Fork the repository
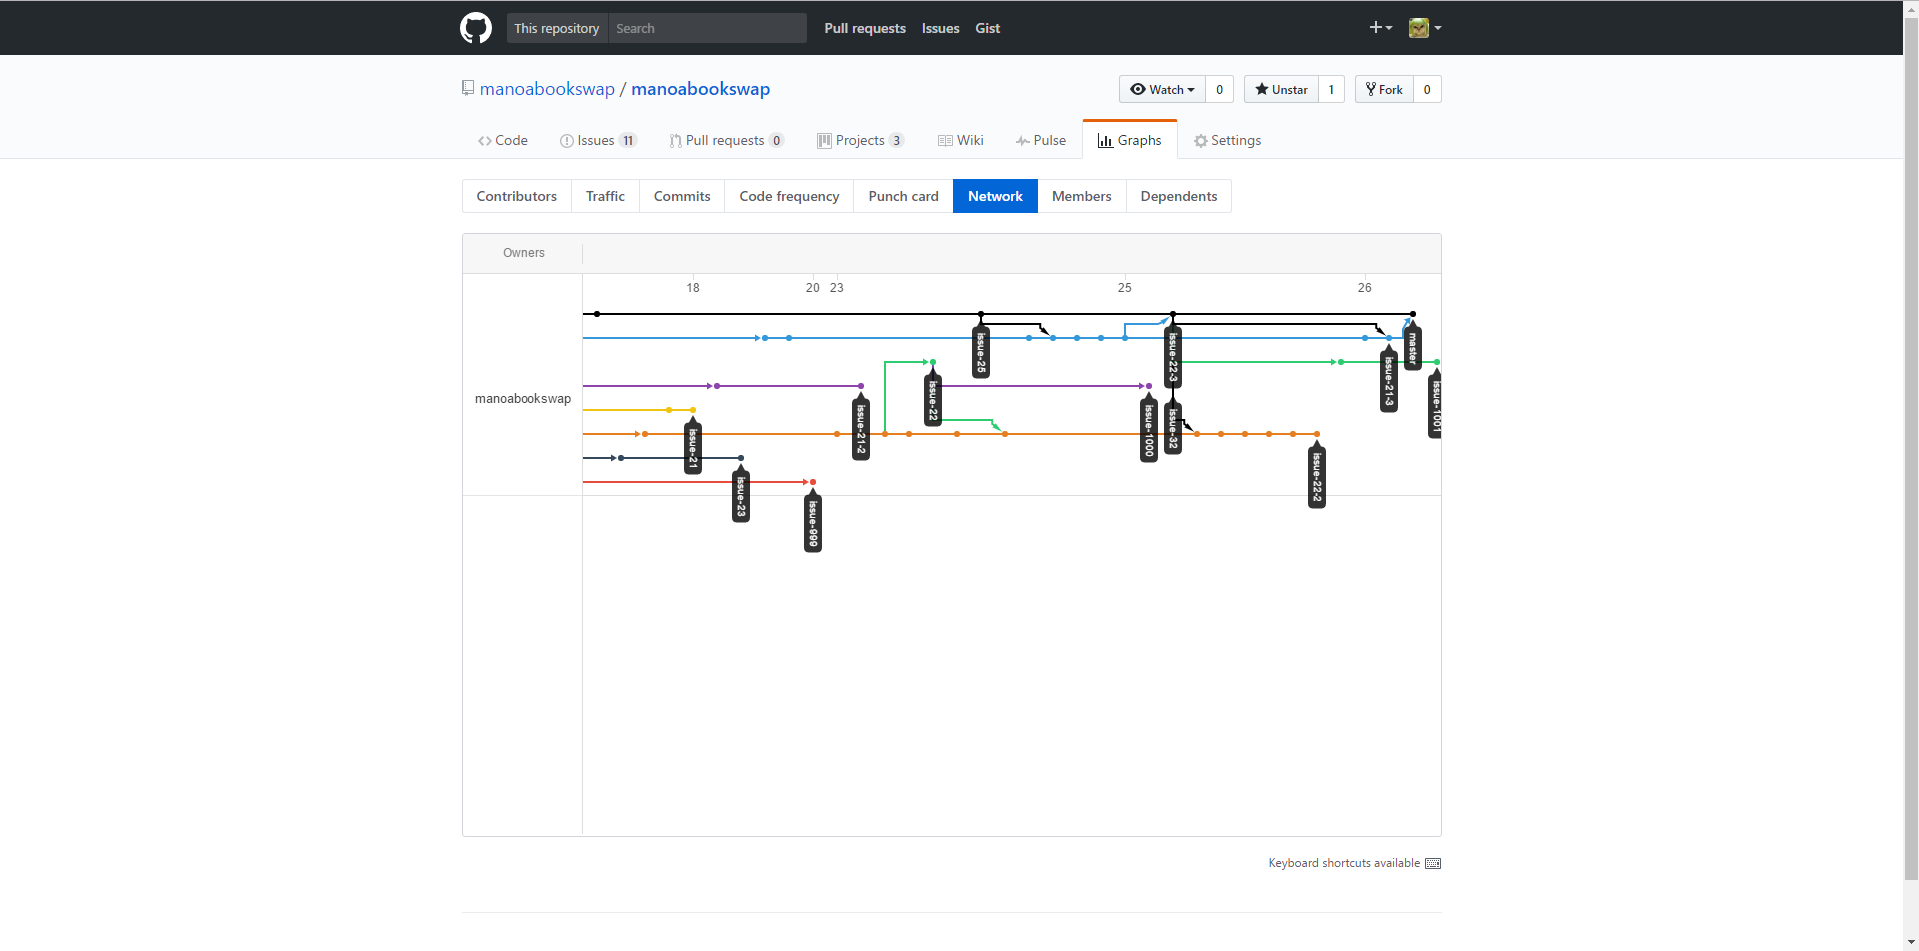Image resolution: width=1919 pixels, height=951 pixels. 1384,89
